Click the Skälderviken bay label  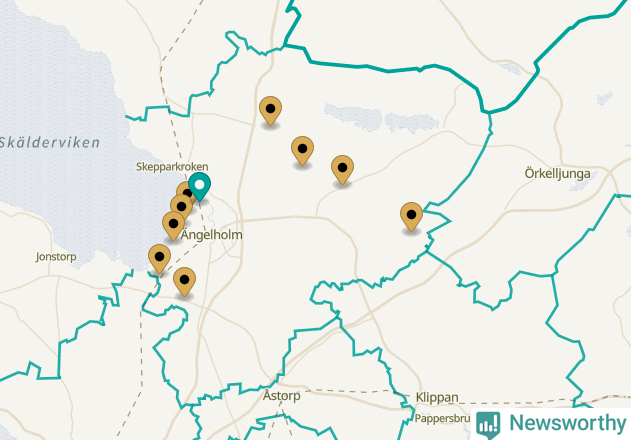tap(49, 143)
